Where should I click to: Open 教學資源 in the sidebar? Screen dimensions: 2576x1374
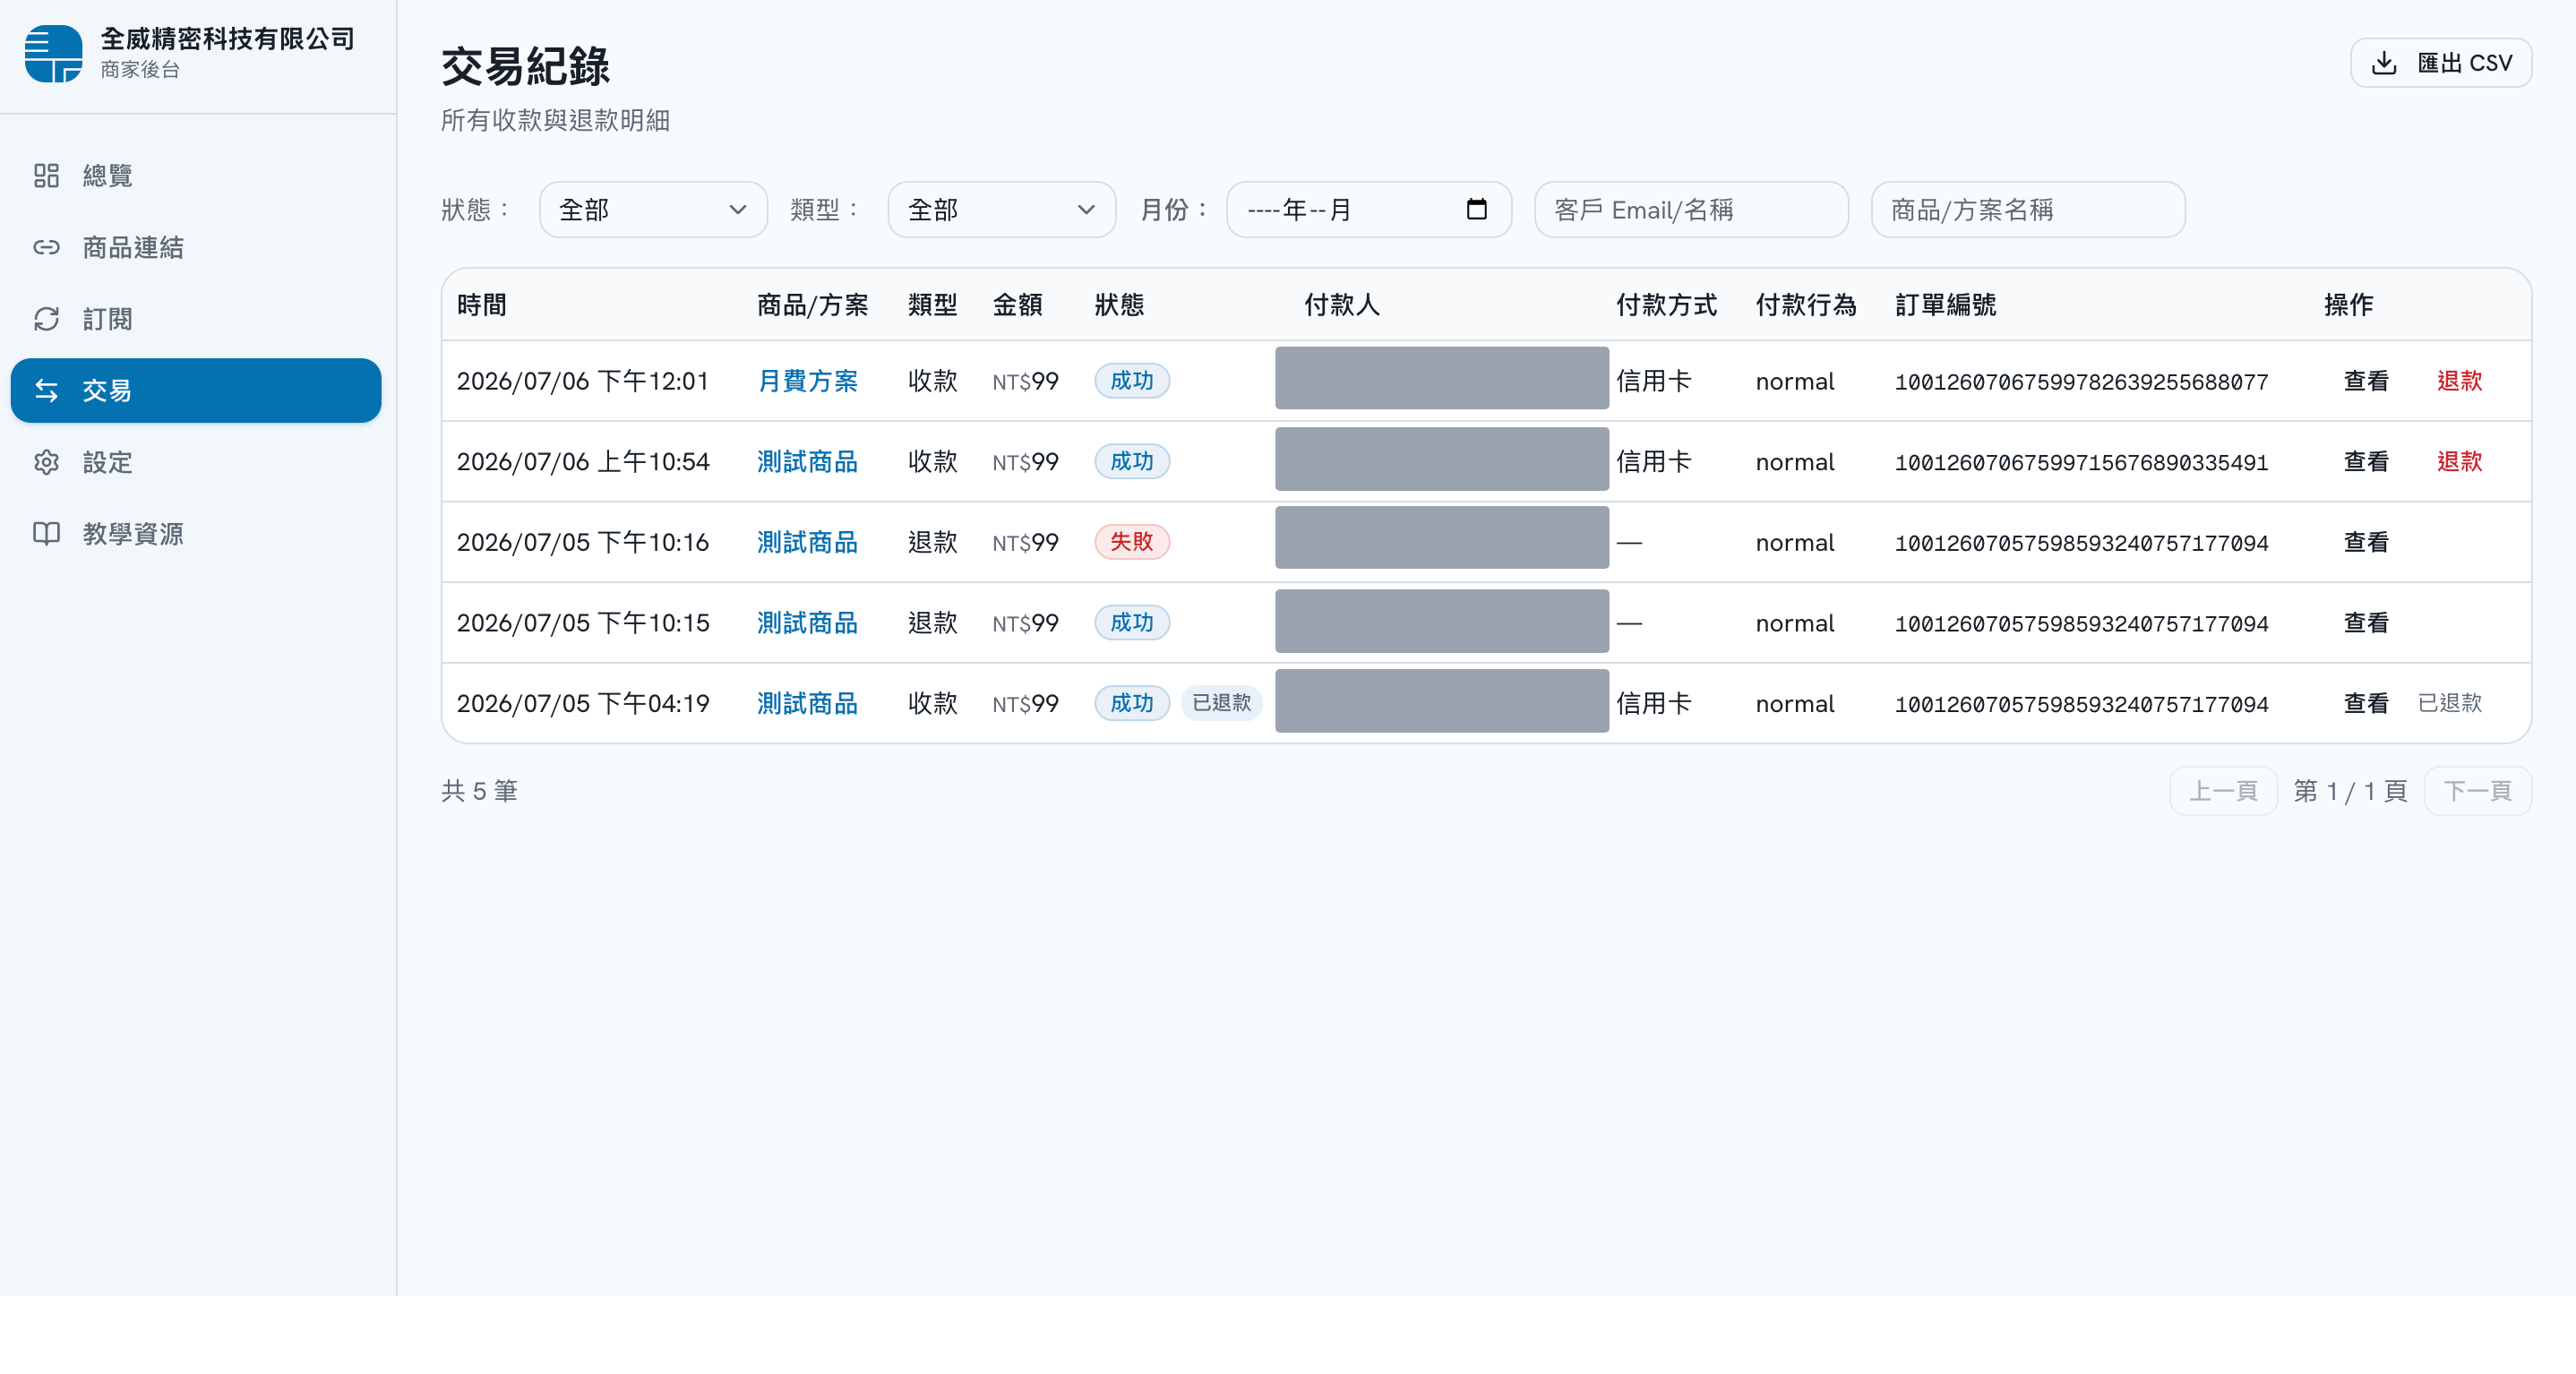point(196,533)
